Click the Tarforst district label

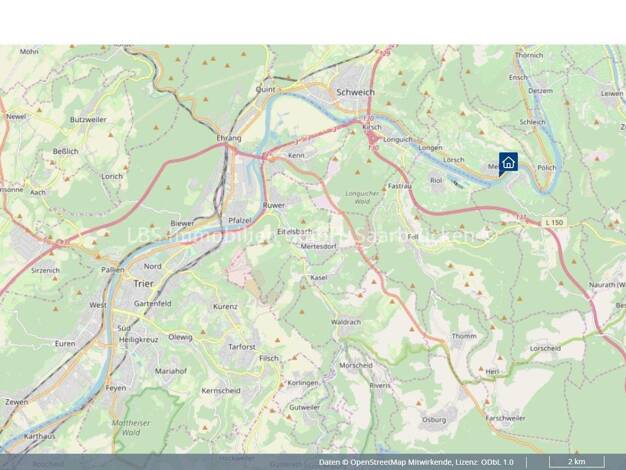(x=242, y=347)
